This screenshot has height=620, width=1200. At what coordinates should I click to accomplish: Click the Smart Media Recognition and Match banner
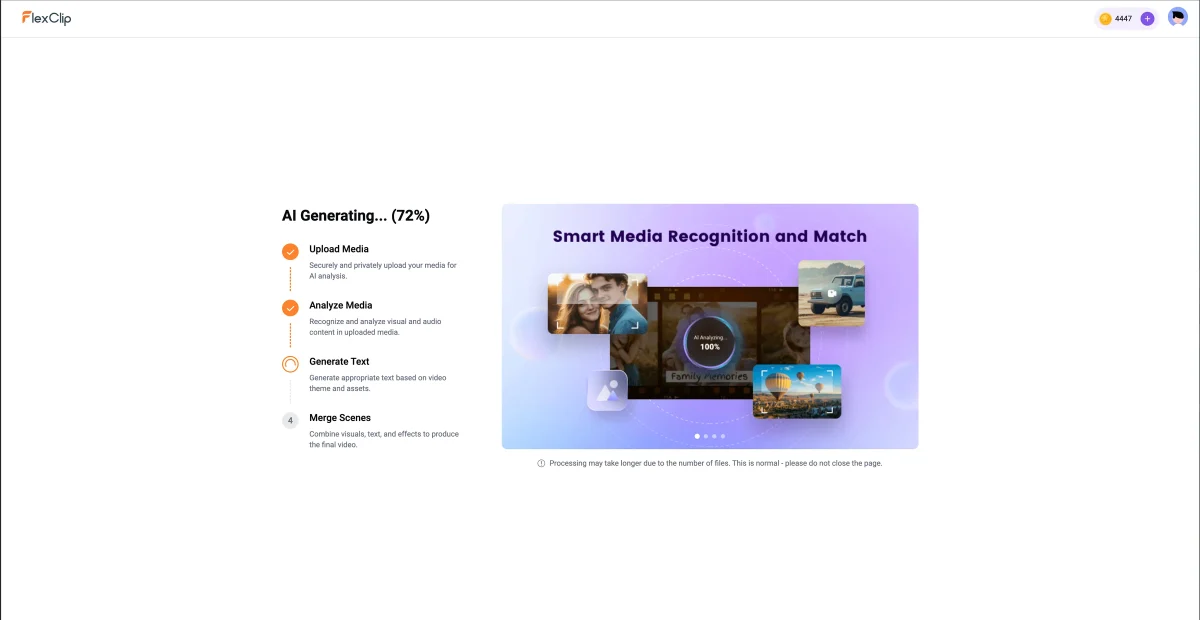[710, 236]
